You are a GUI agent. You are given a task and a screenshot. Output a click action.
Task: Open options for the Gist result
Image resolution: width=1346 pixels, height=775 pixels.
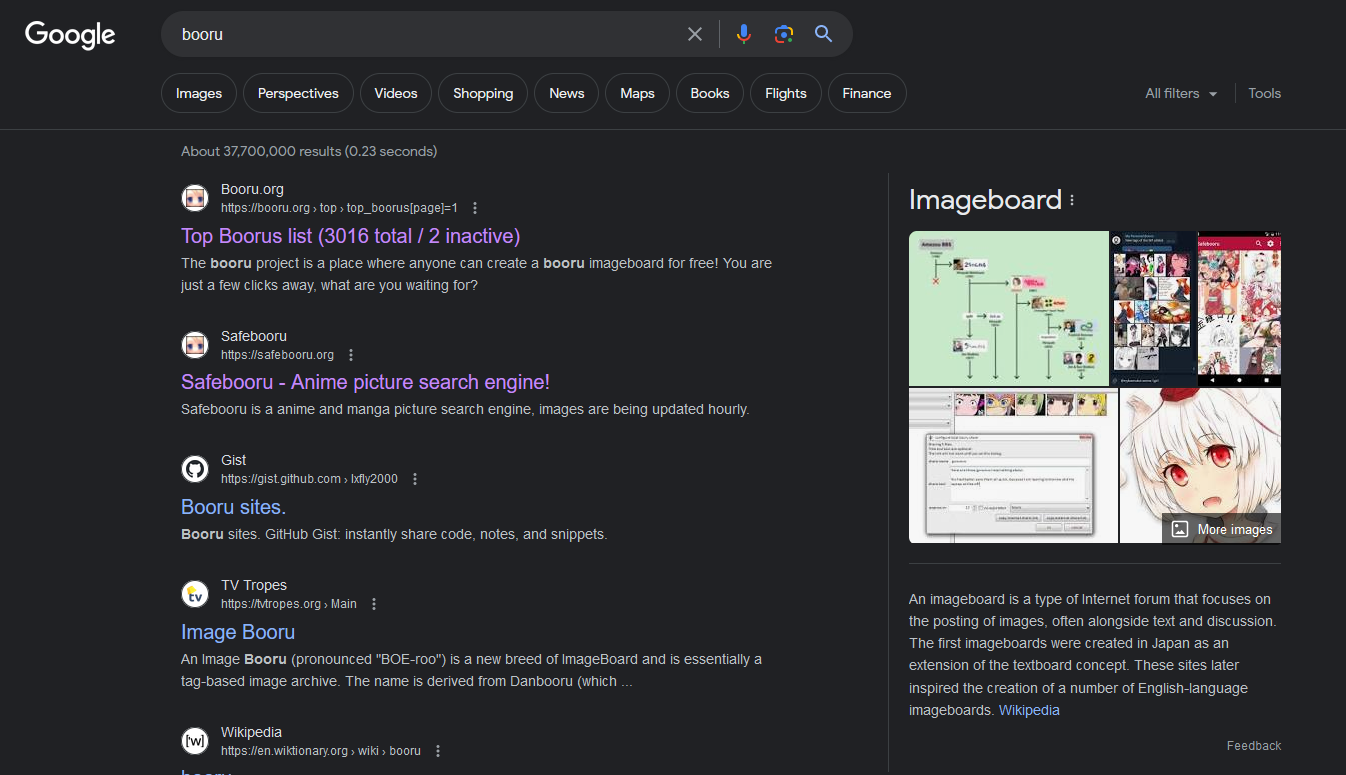click(x=415, y=479)
